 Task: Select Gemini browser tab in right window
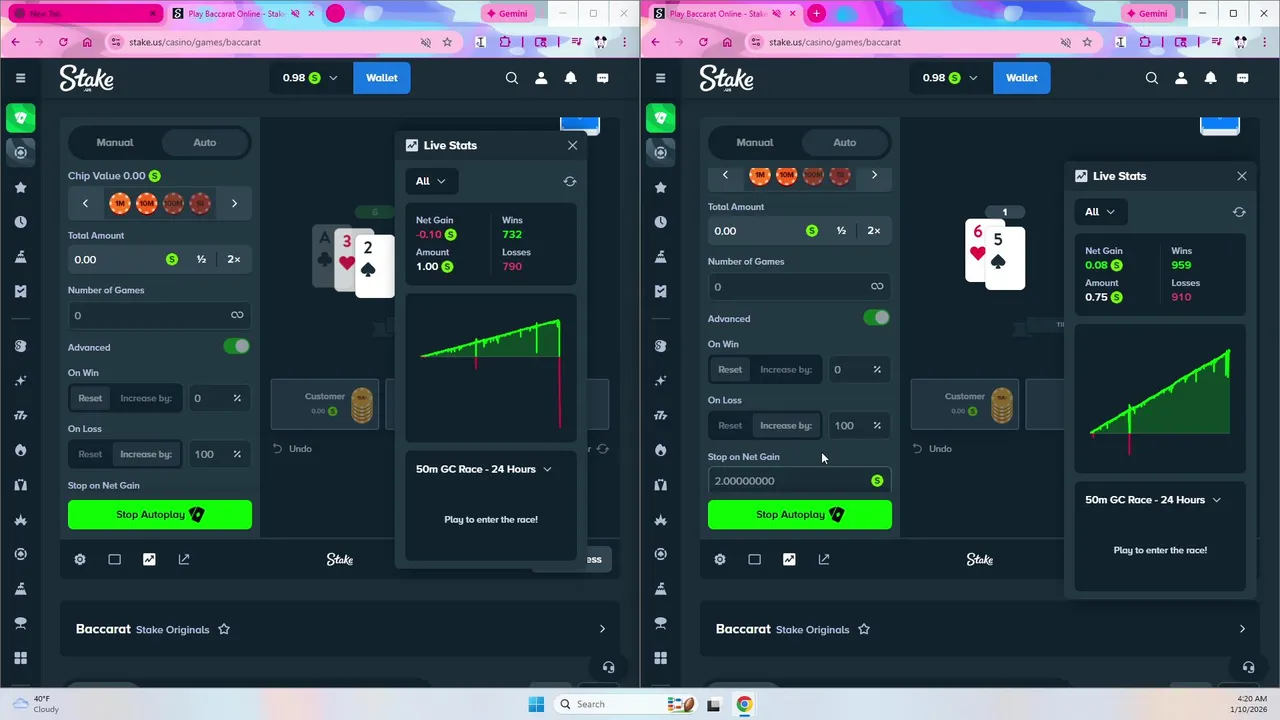click(1146, 14)
